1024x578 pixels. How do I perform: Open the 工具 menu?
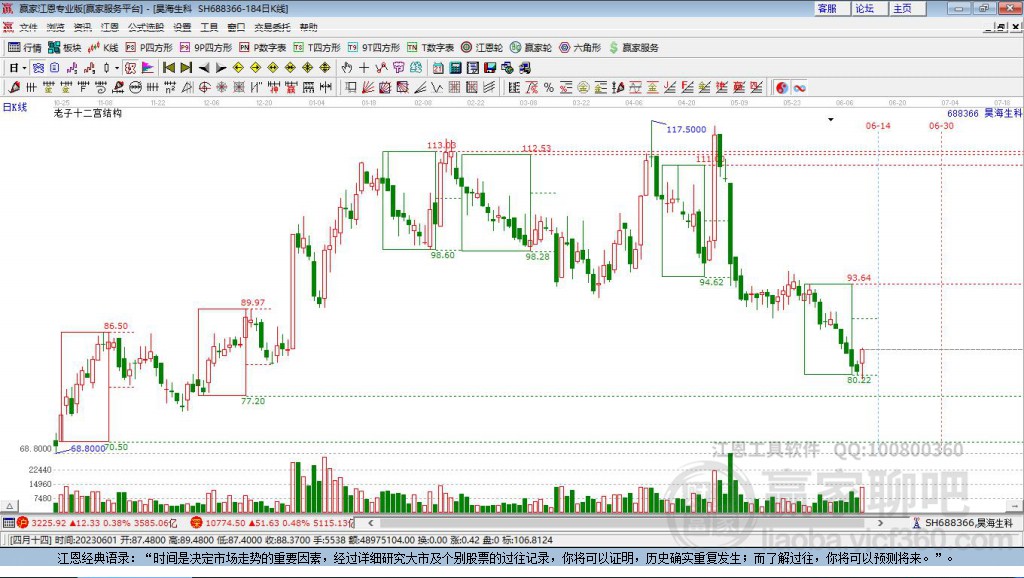(x=209, y=27)
